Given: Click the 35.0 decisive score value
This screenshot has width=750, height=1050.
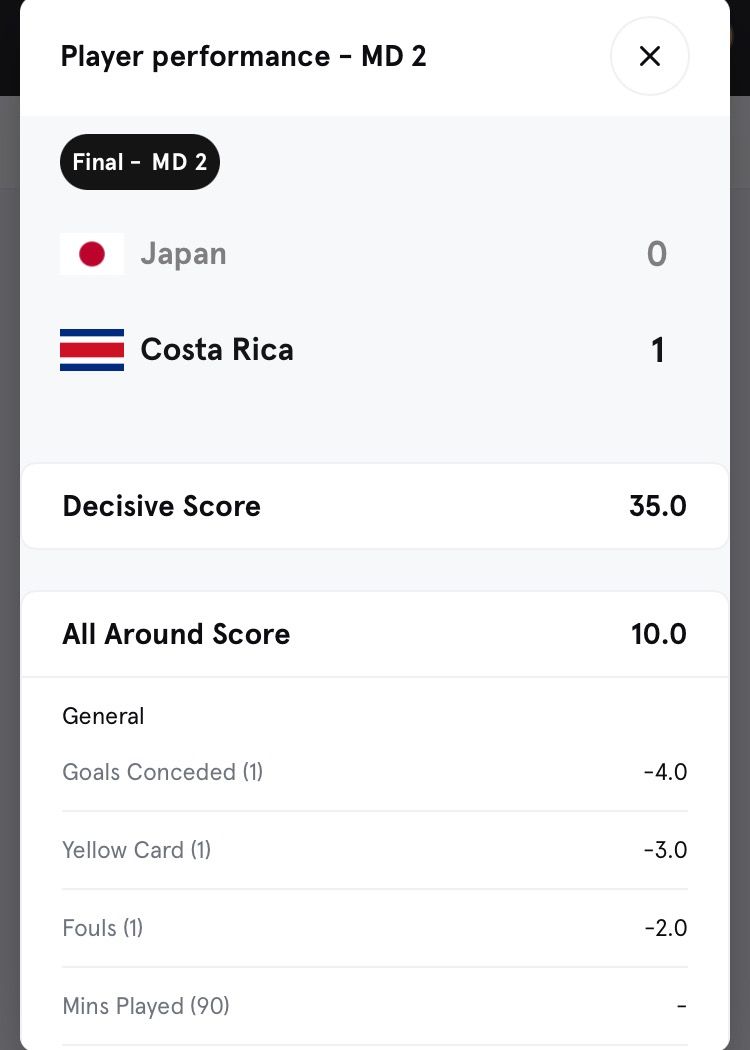Looking at the screenshot, I should pos(657,506).
